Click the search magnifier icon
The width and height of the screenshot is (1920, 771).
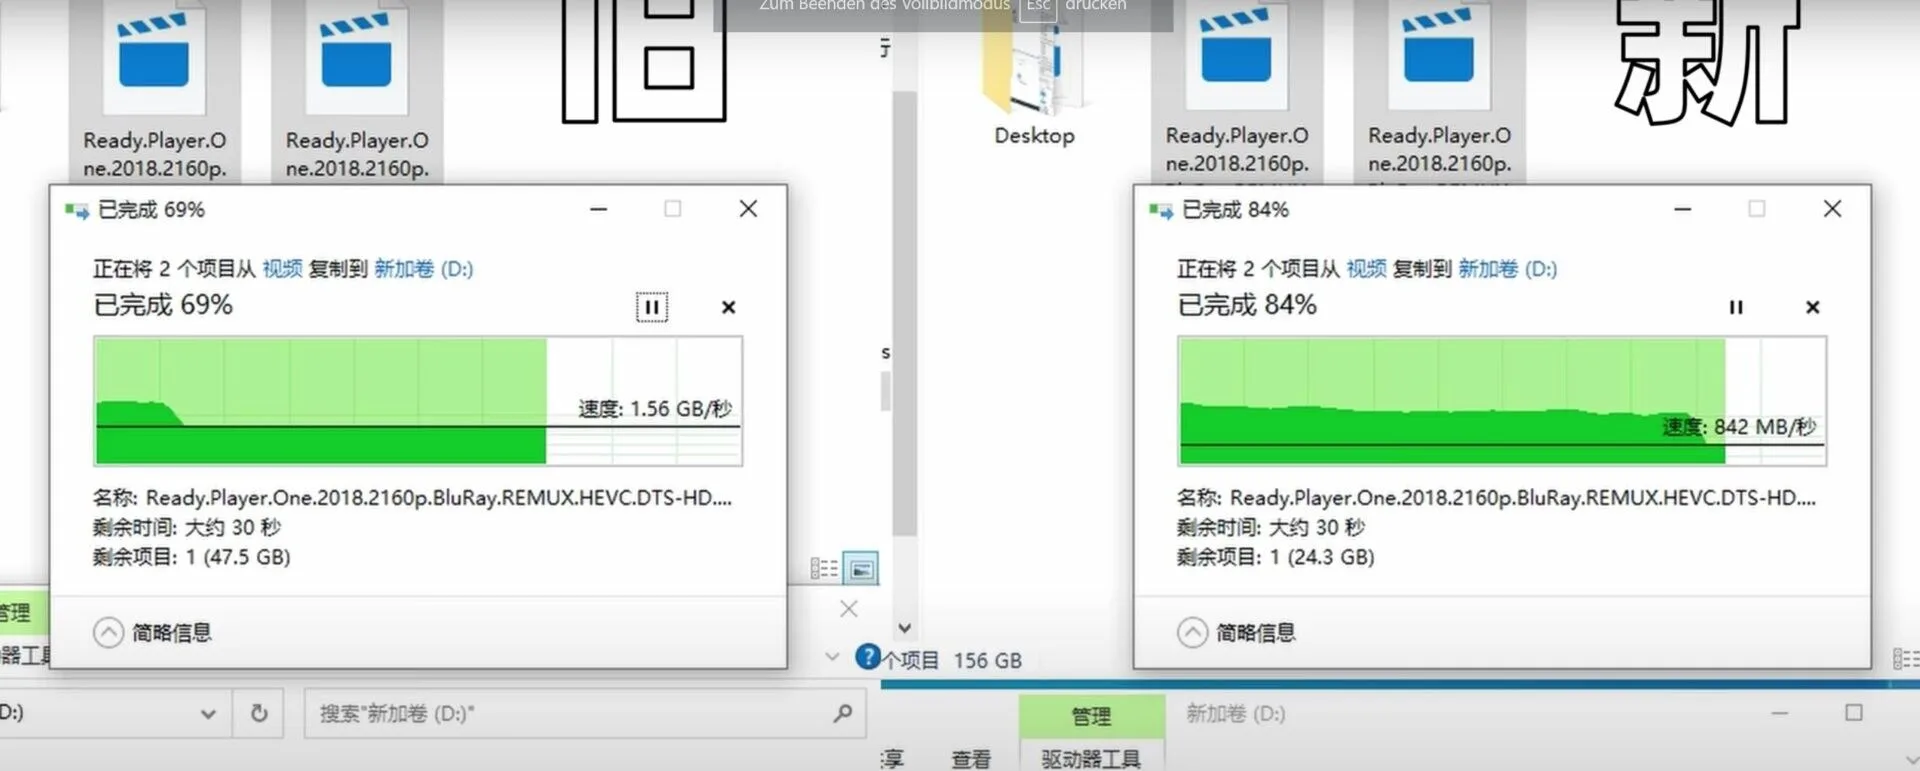tap(842, 713)
